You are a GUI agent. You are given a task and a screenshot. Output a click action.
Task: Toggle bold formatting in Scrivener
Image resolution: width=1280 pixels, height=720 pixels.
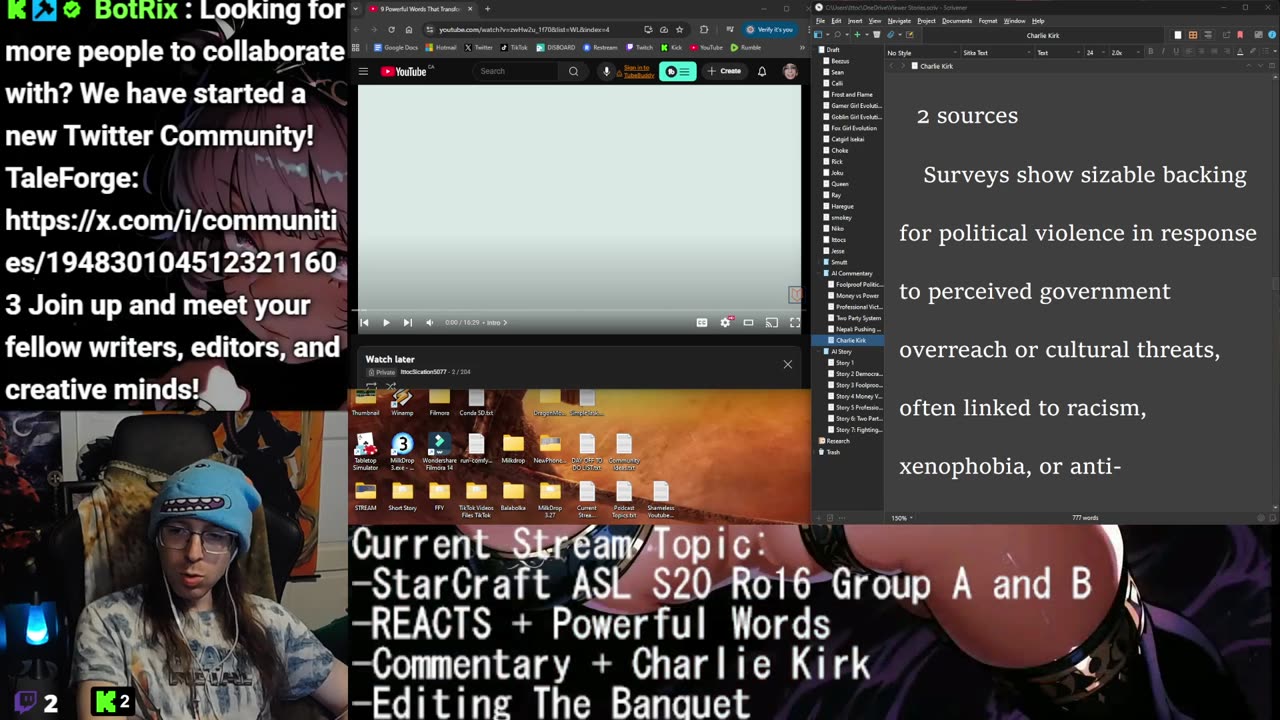point(1151,53)
